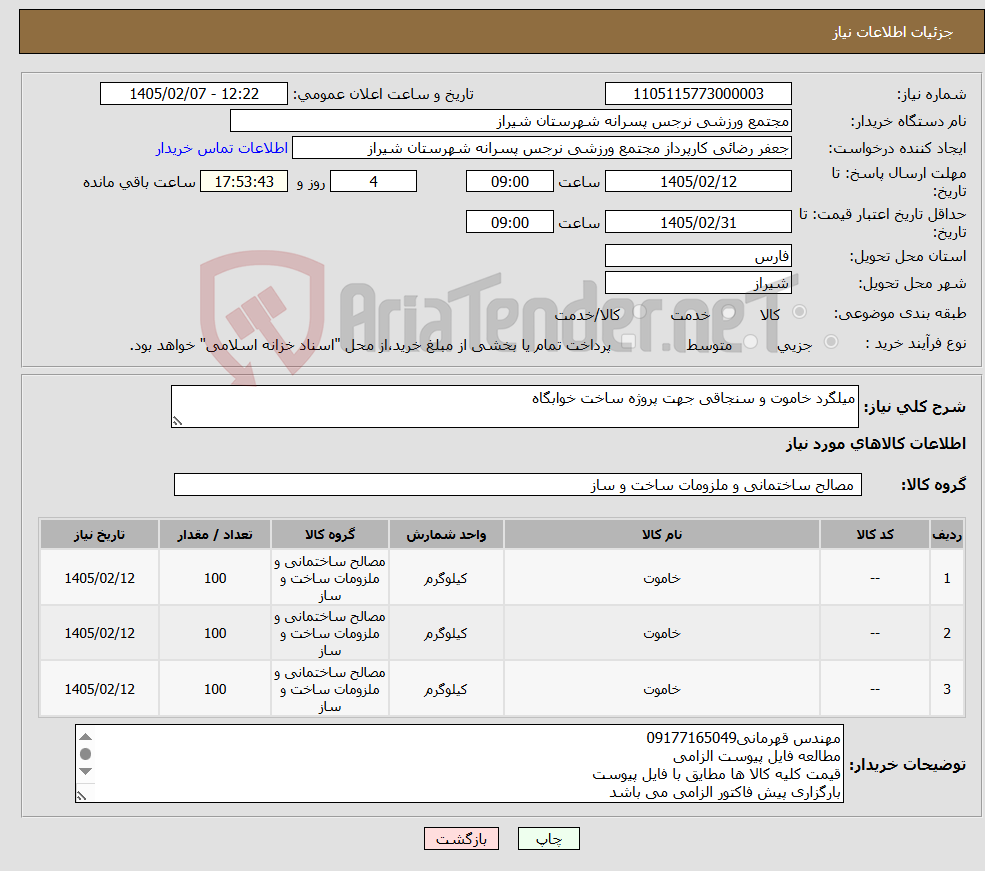
Task: Click the تاریخ نیاز column header
Action: coord(99,534)
